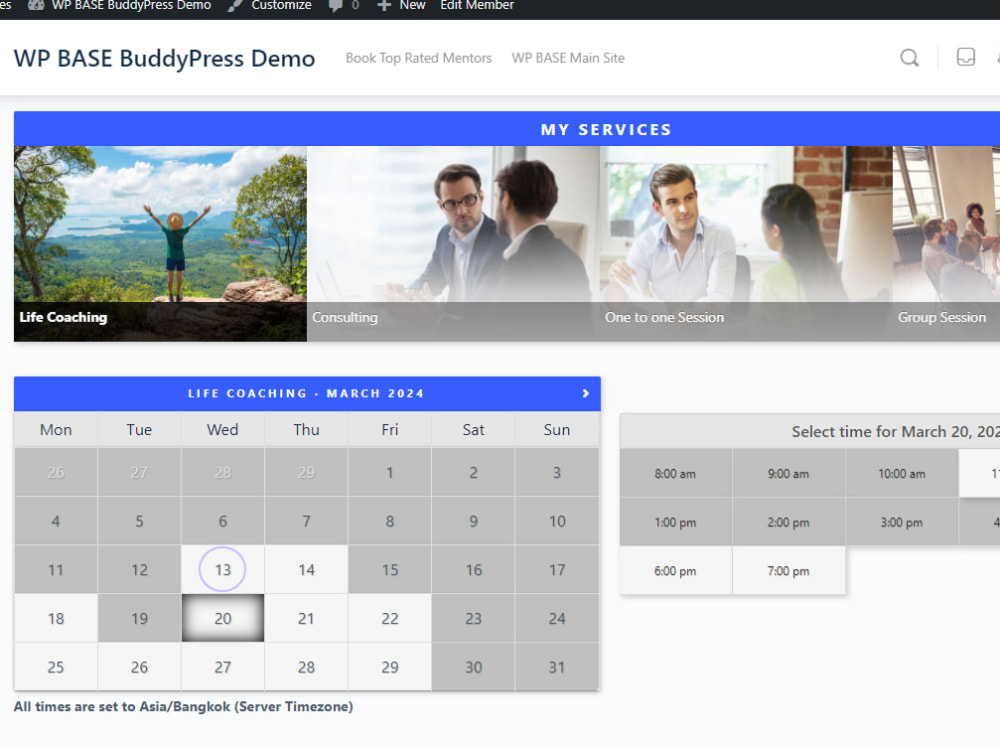The width and height of the screenshot is (1000, 750).
Task: Click the 2:00 pm time slot
Action: (789, 522)
